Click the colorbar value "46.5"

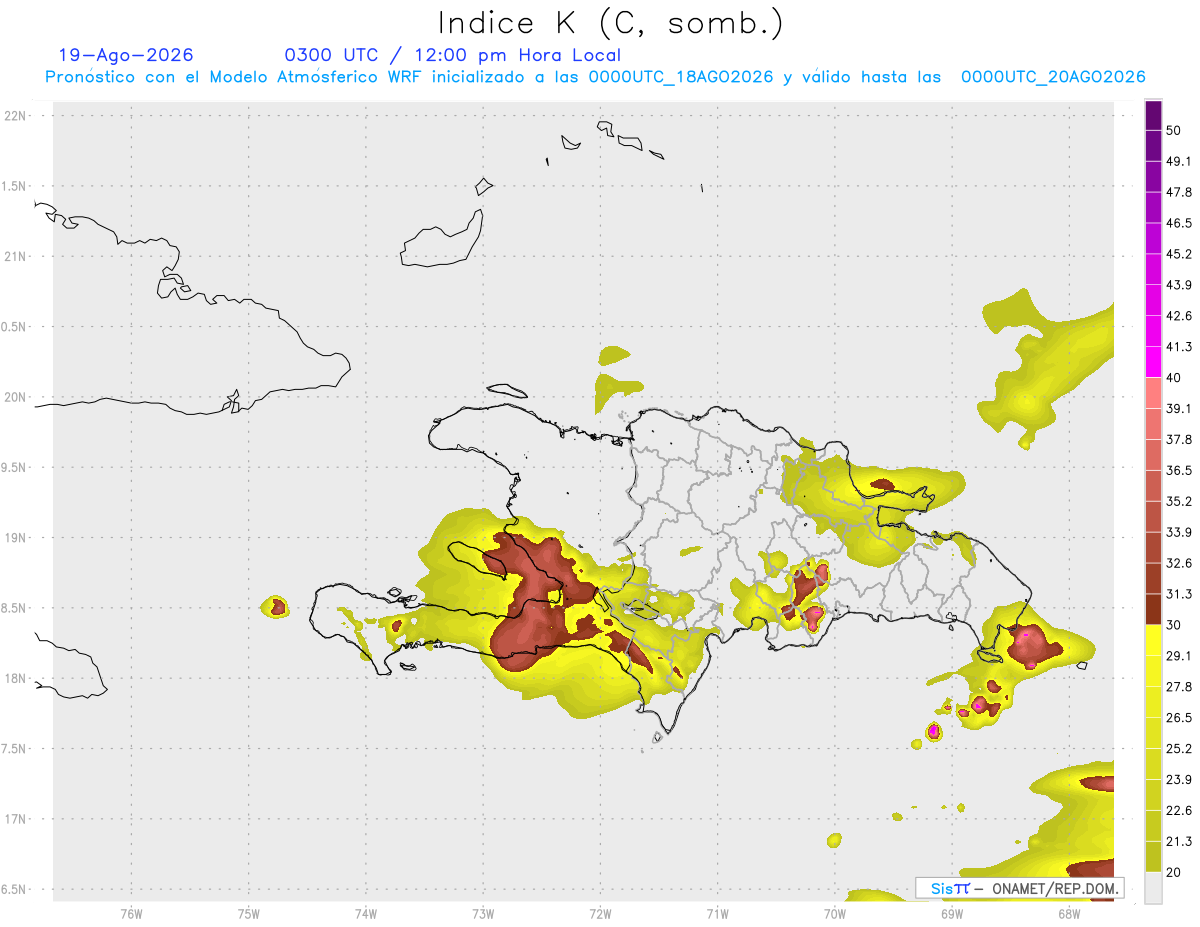(x=1179, y=223)
